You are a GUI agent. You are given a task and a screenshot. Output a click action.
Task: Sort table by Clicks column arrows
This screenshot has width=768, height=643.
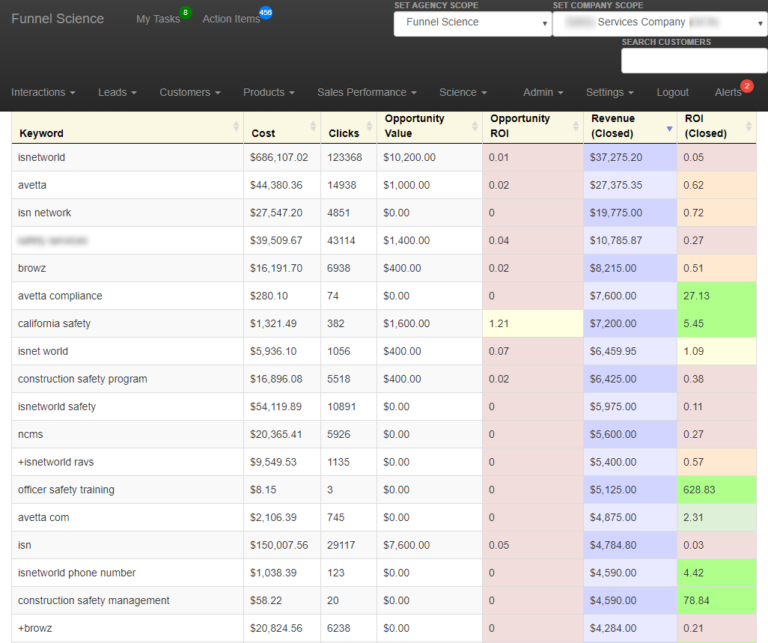tap(369, 126)
